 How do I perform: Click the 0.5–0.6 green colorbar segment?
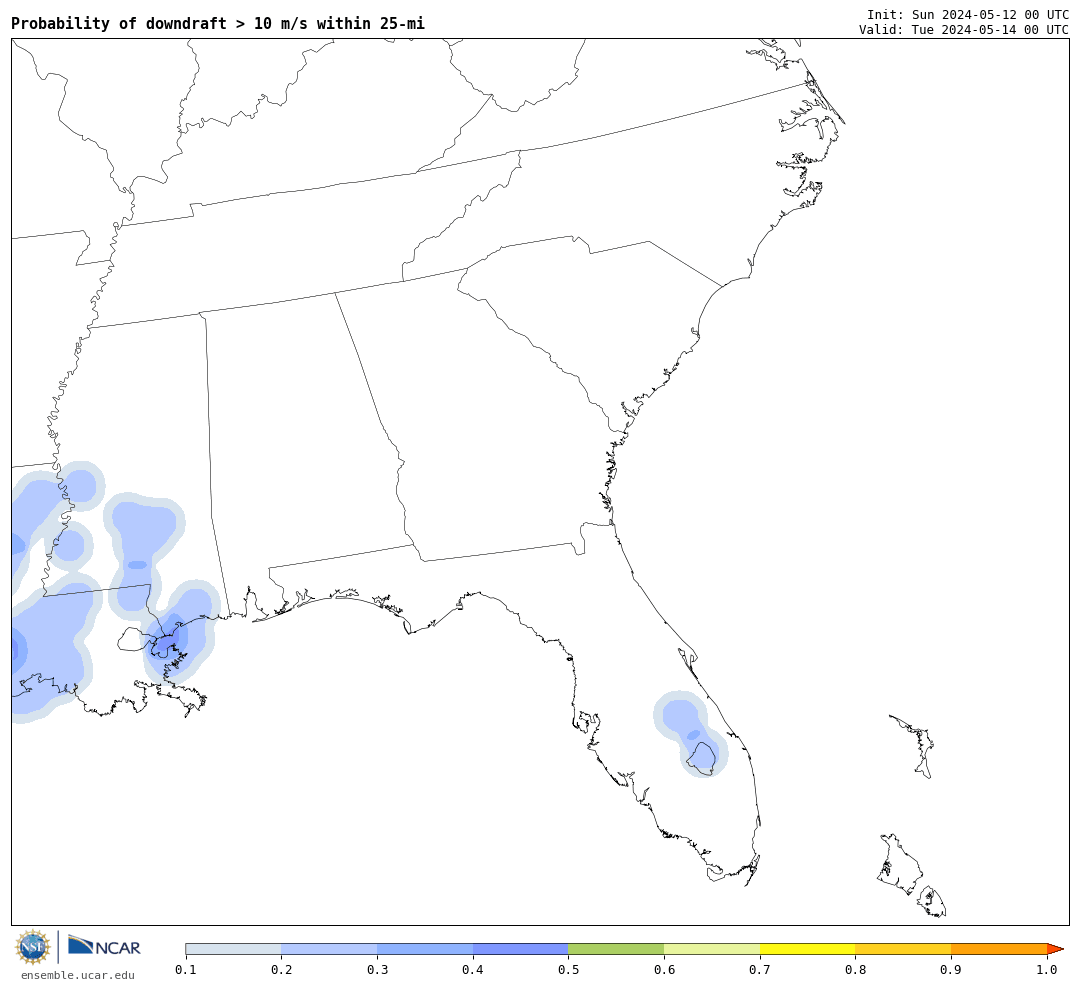tap(616, 949)
